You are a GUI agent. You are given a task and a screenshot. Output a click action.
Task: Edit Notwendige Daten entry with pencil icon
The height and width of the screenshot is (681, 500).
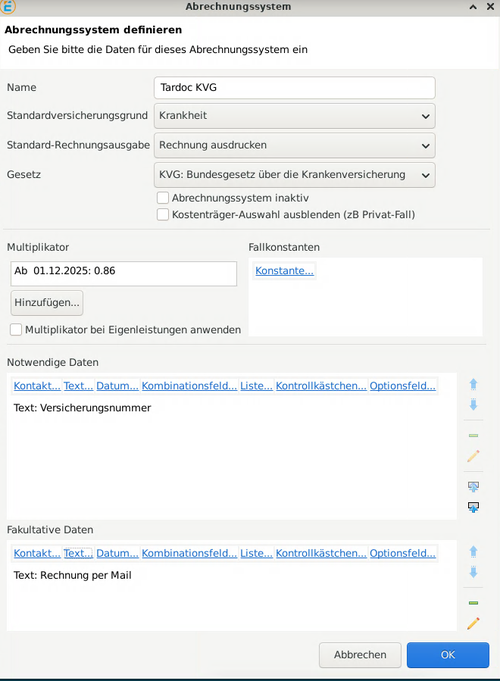click(x=474, y=456)
